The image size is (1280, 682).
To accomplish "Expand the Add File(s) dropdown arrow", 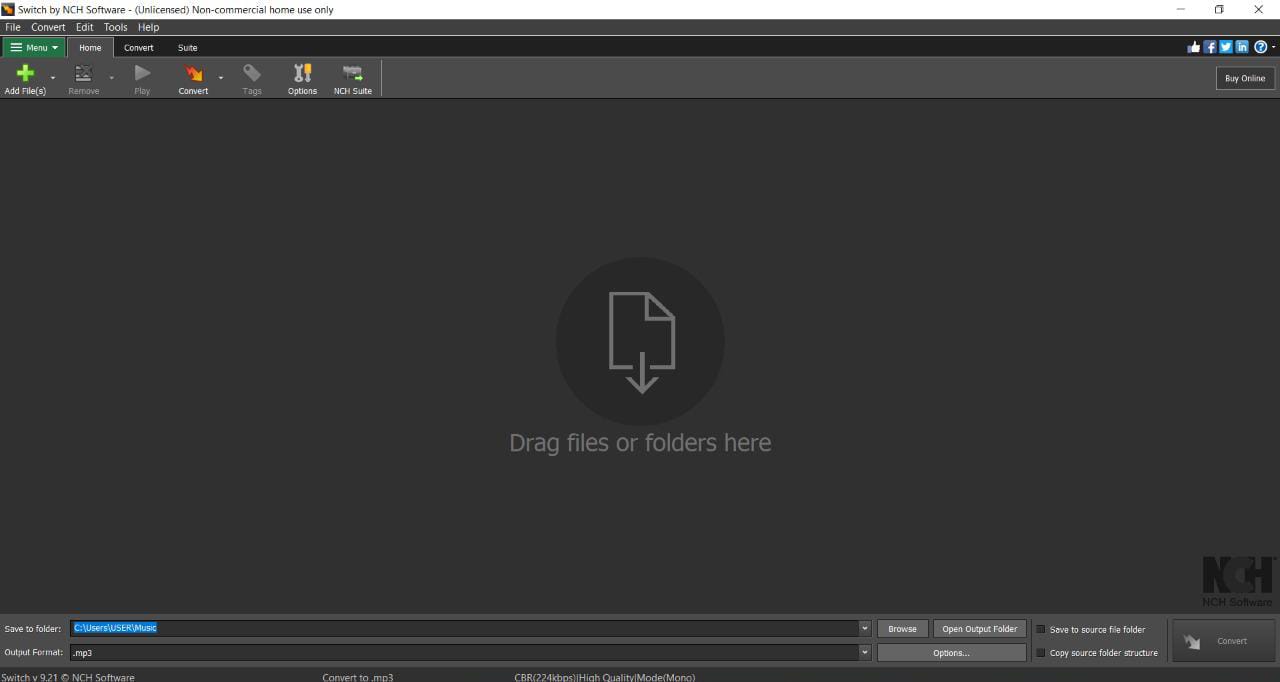I will click(x=53, y=77).
